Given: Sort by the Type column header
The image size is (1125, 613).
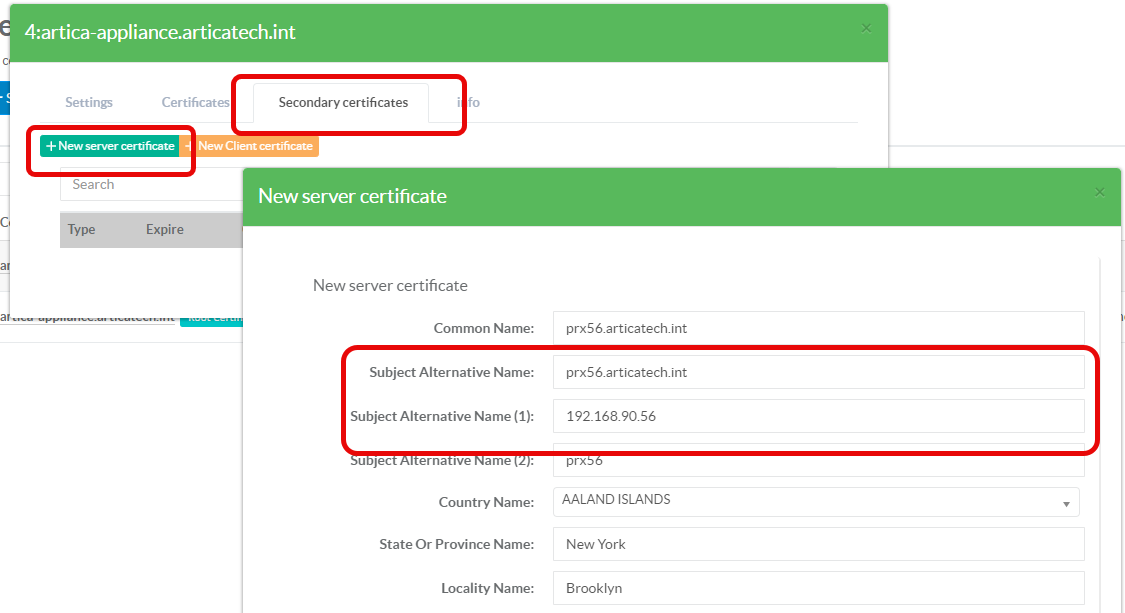Looking at the screenshot, I should pos(82,229).
